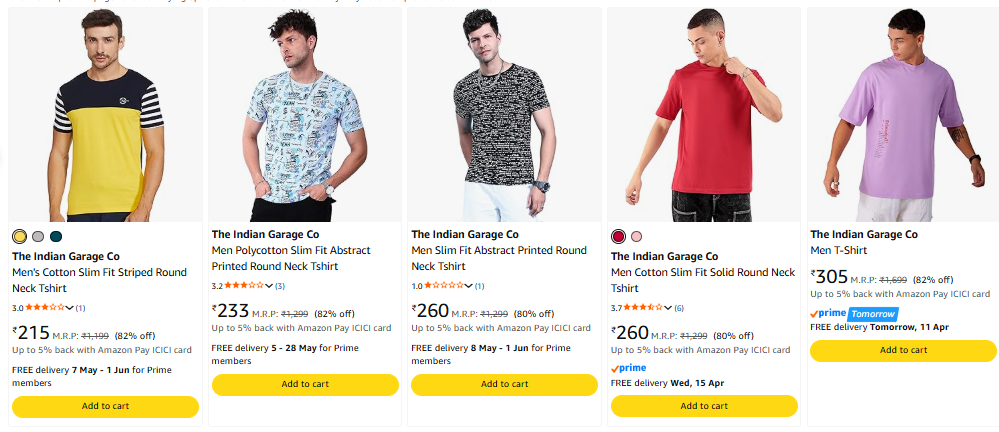Screen dimensions: 999x432
Task: Add the ₹233 abstract tshirt to cart
Action: [x=305, y=384]
